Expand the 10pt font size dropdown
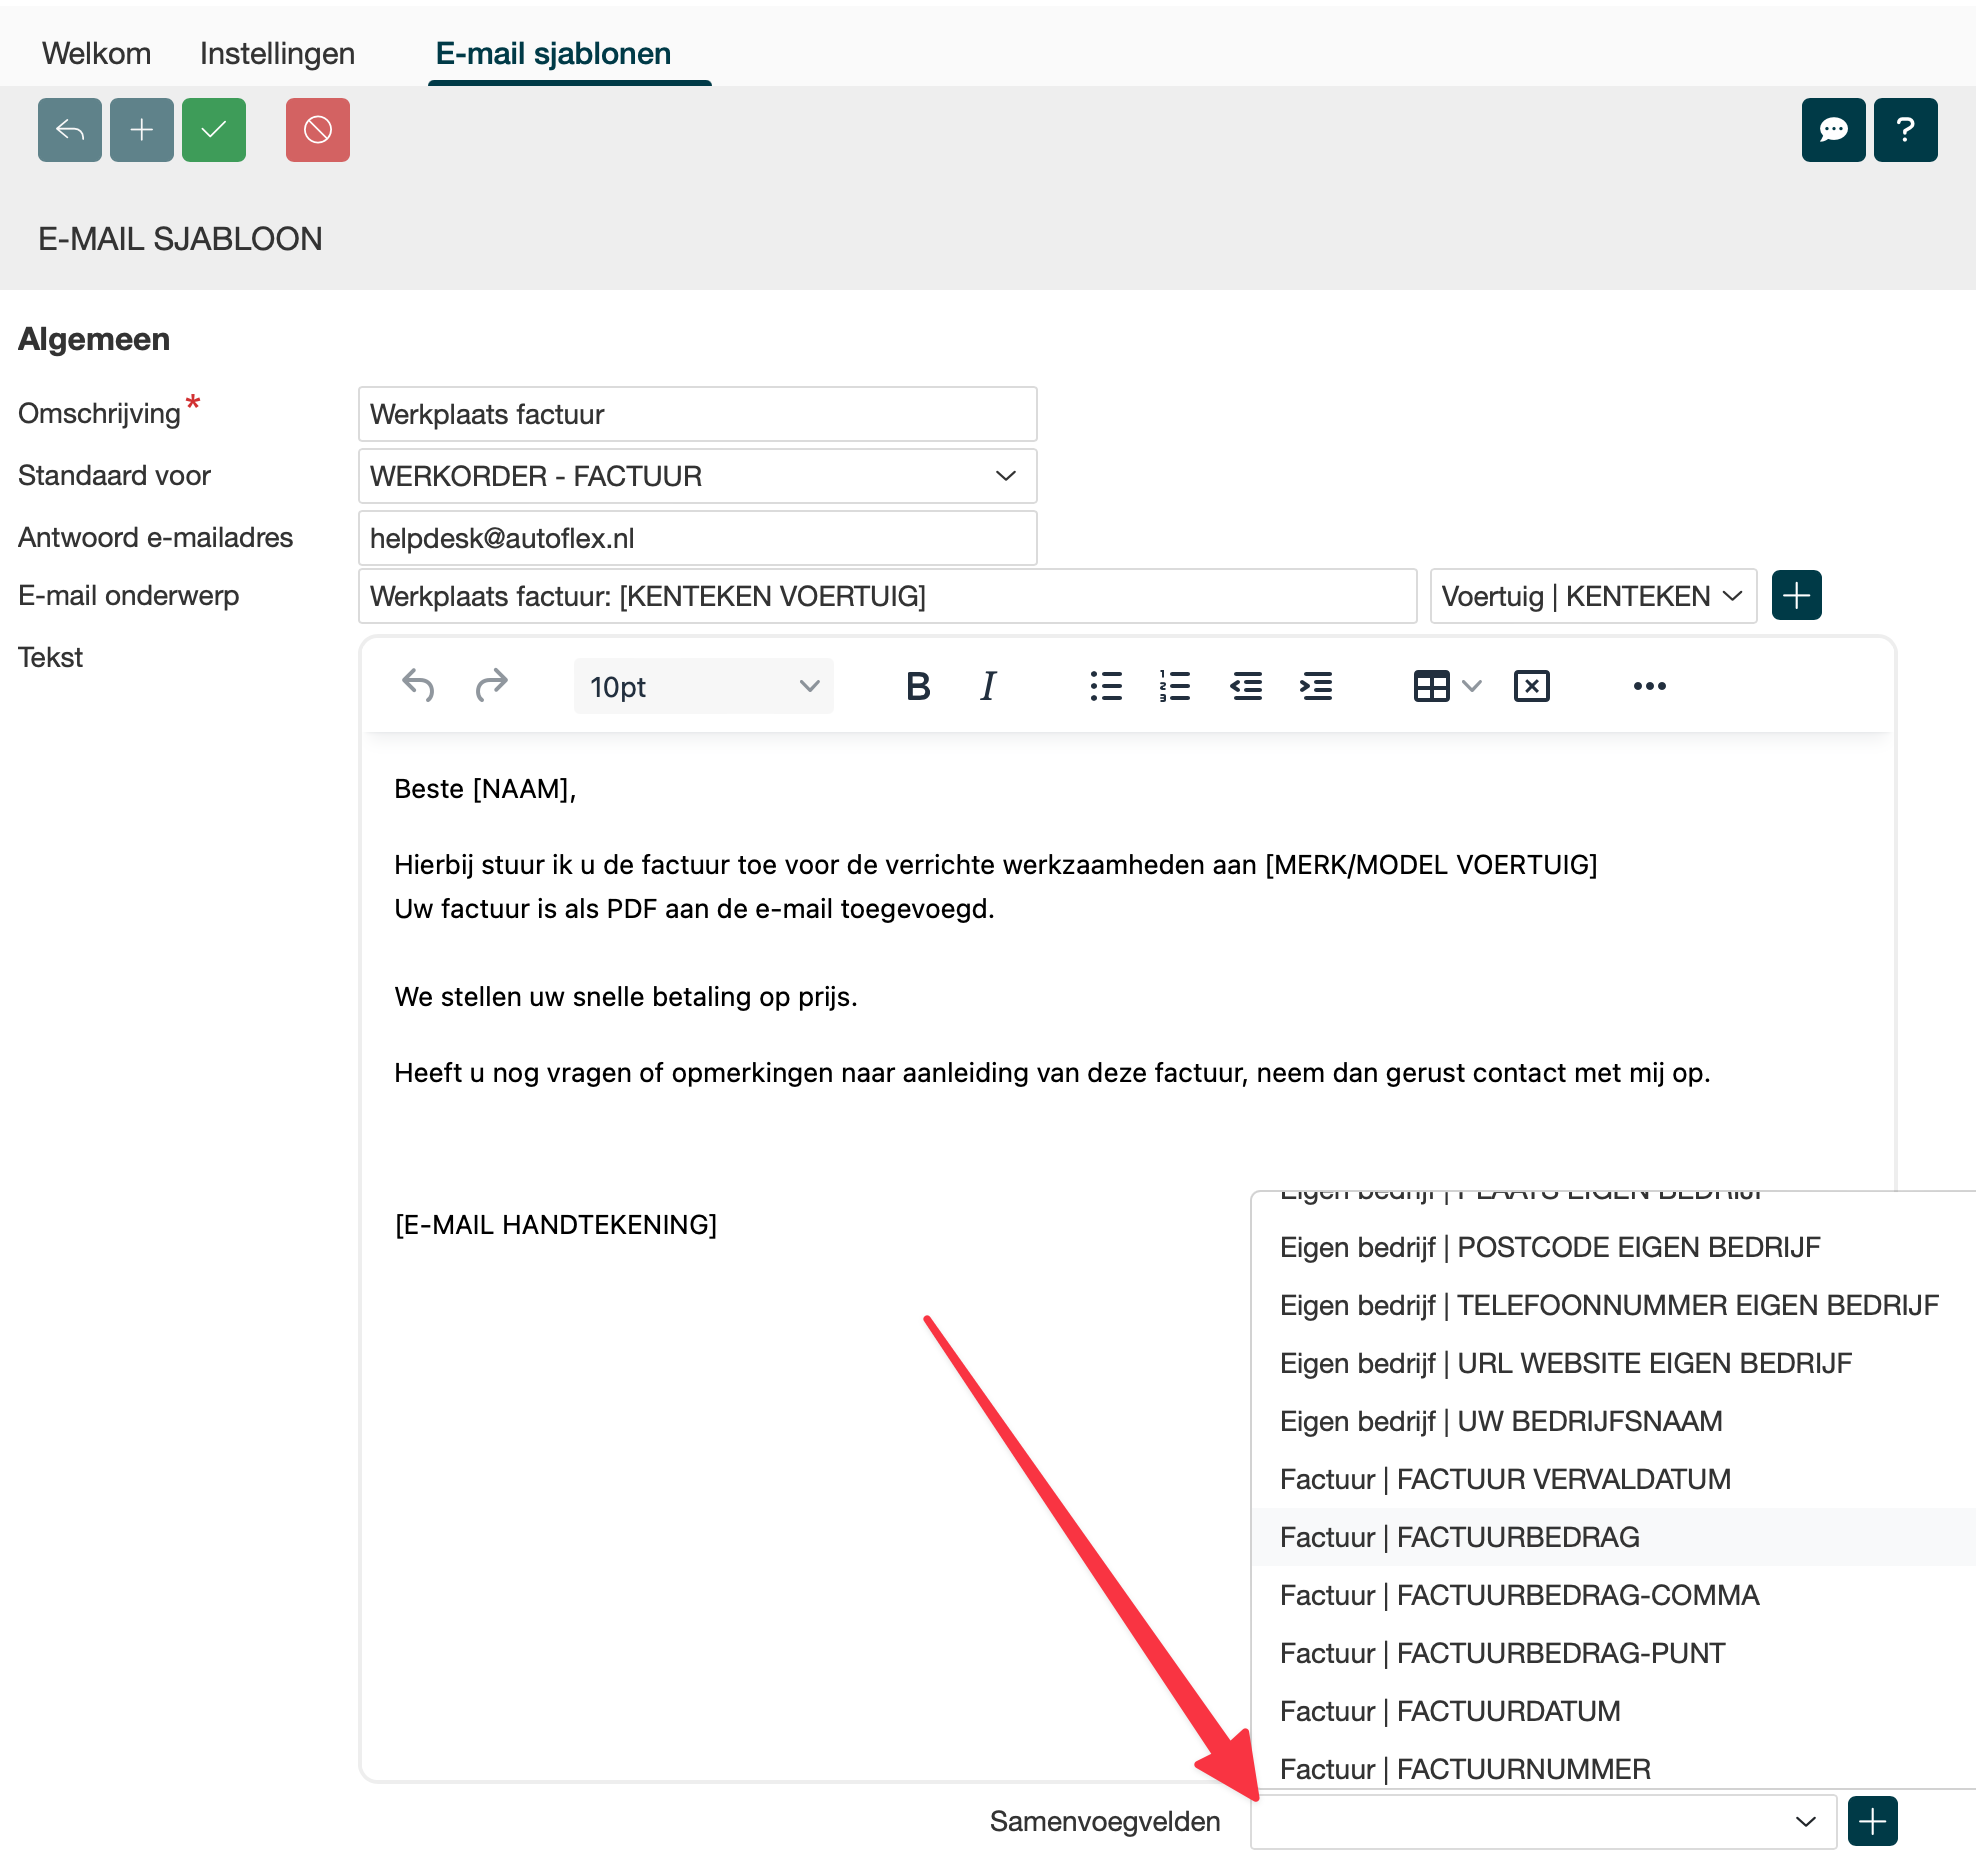The image size is (1976, 1872). click(x=703, y=686)
